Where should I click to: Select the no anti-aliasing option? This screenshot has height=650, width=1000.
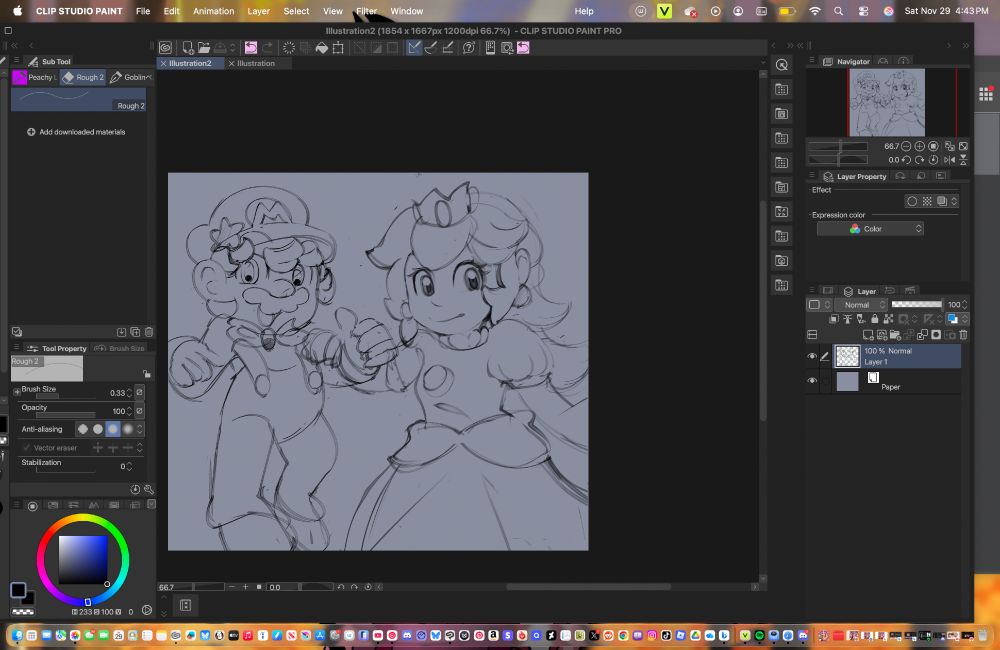tap(83, 429)
